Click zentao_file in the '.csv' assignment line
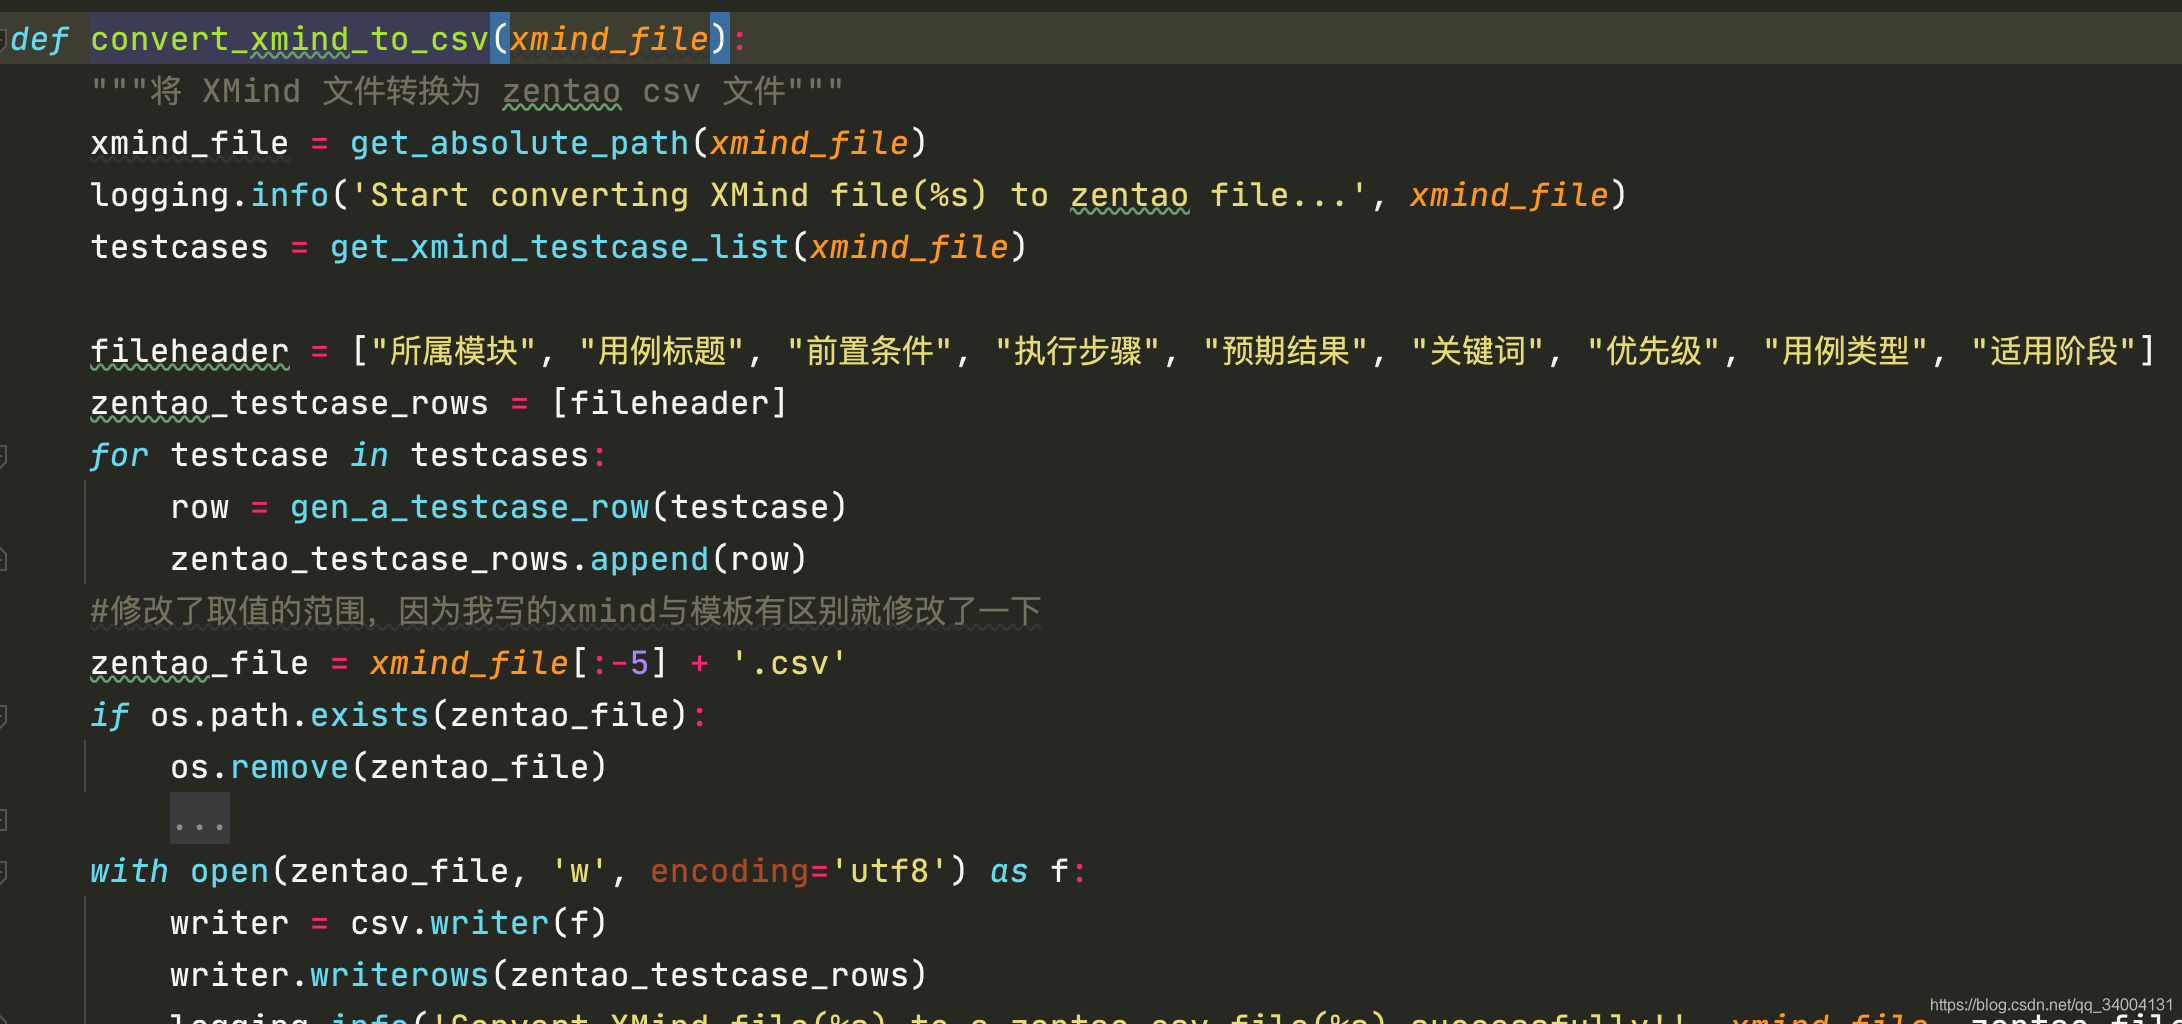The height and width of the screenshot is (1024, 2182). pos(199,664)
